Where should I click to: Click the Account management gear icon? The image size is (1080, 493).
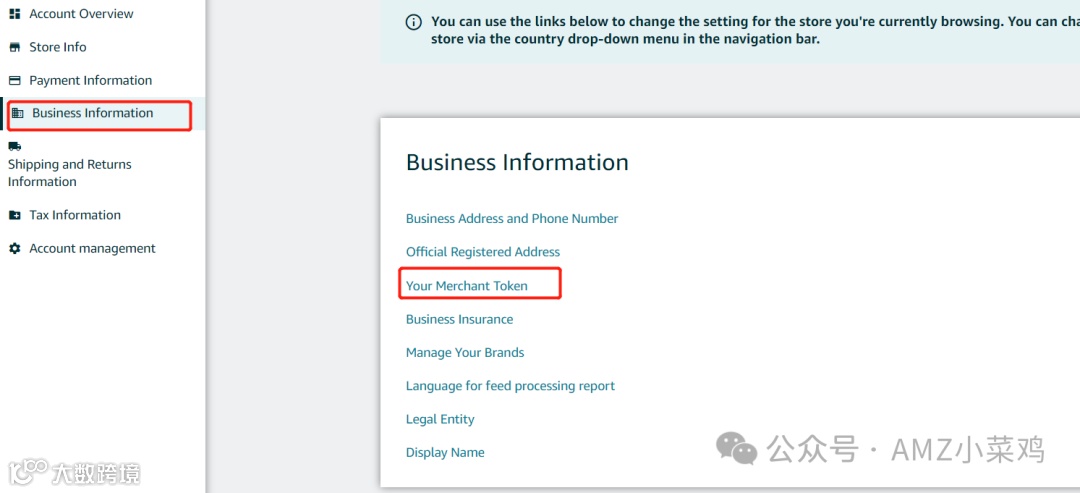click(x=14, y=249)
